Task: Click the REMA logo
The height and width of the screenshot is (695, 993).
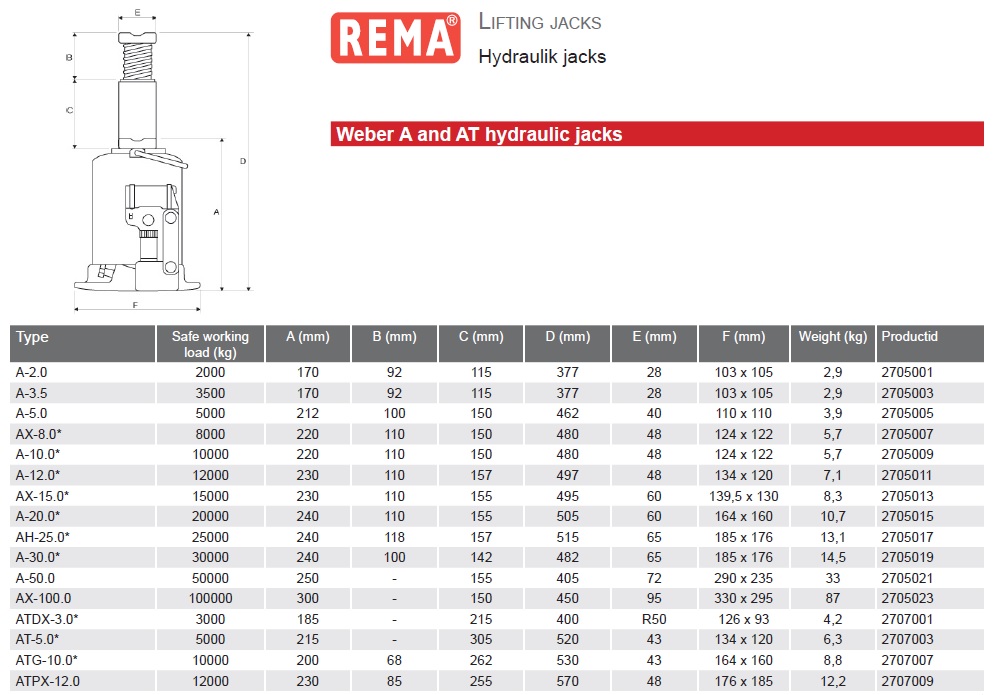Action: click(x=395, y=39)
